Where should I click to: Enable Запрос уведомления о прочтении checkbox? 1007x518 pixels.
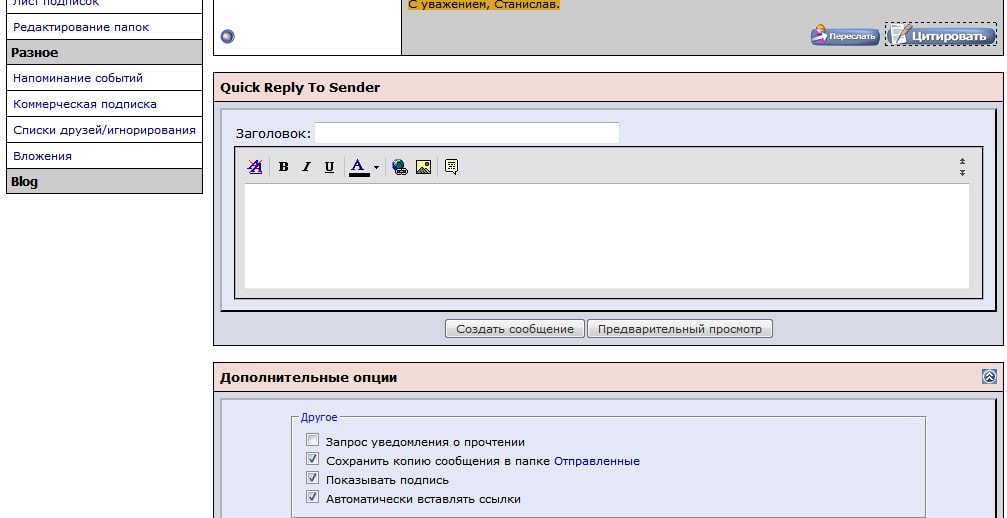pos(313,440)
